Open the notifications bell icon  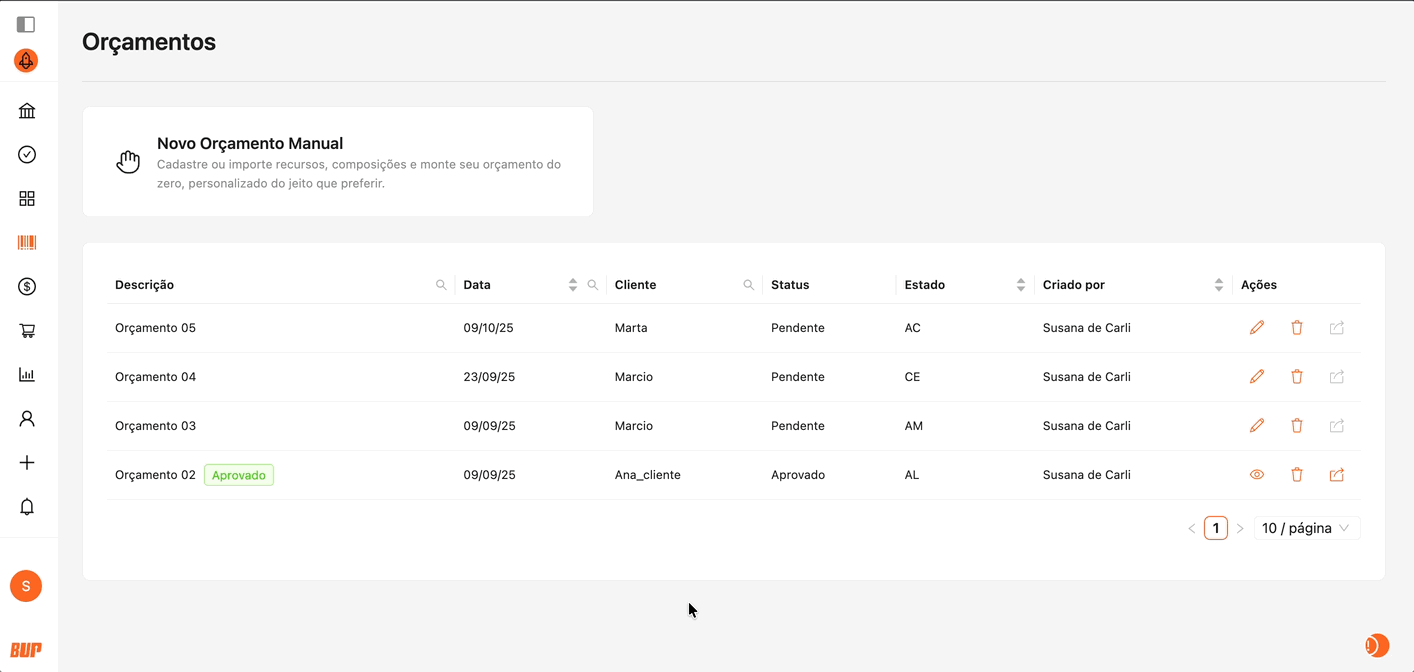coord(27,507)
